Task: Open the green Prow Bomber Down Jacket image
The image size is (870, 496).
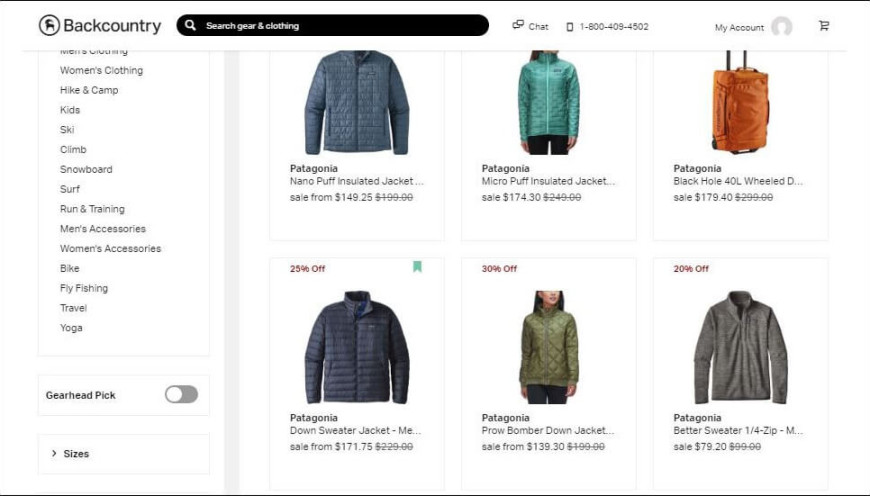Action: tap(548, 347)
